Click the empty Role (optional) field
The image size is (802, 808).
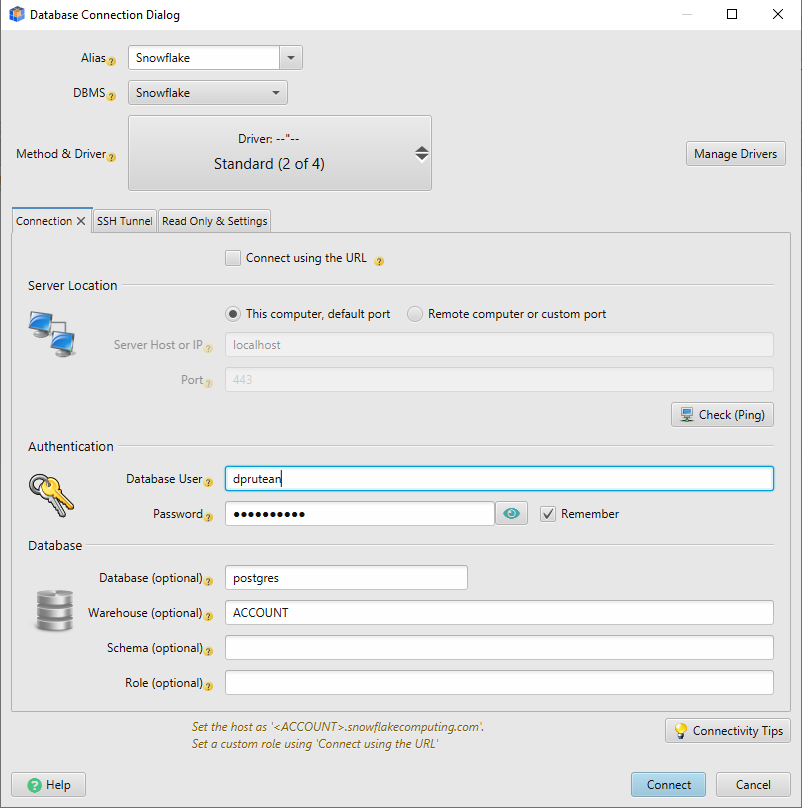[x=499, y=683]
